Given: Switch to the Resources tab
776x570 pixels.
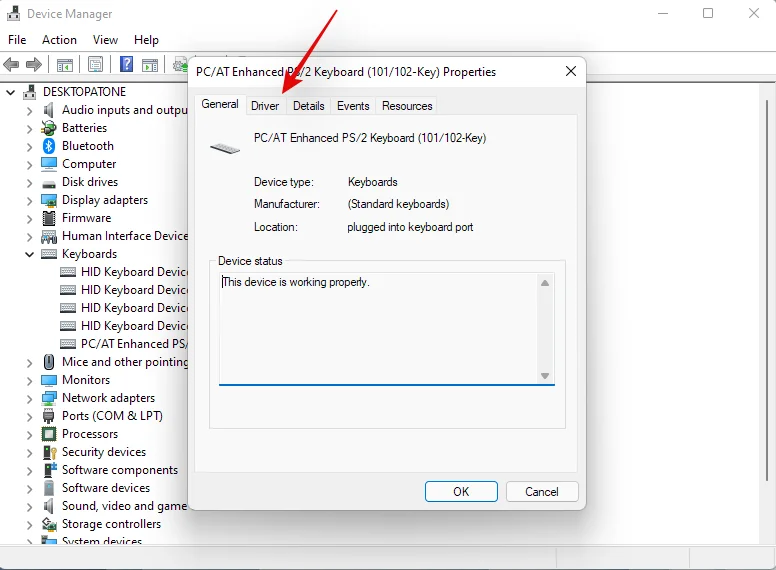Looking at the screenshot, I should pos(407,106).
